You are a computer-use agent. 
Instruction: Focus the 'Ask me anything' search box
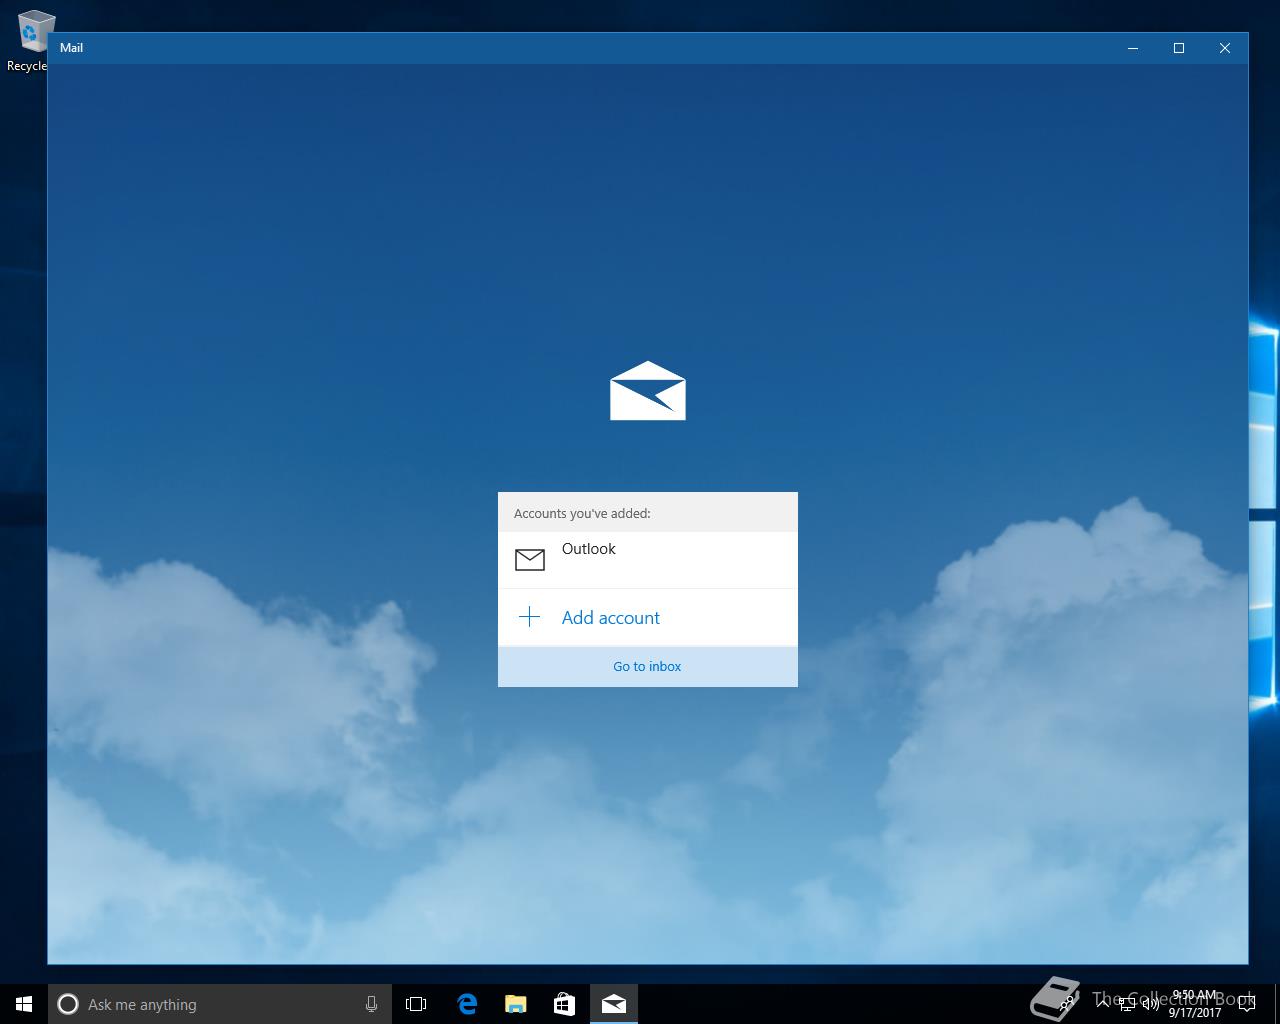click(220, 1004)
